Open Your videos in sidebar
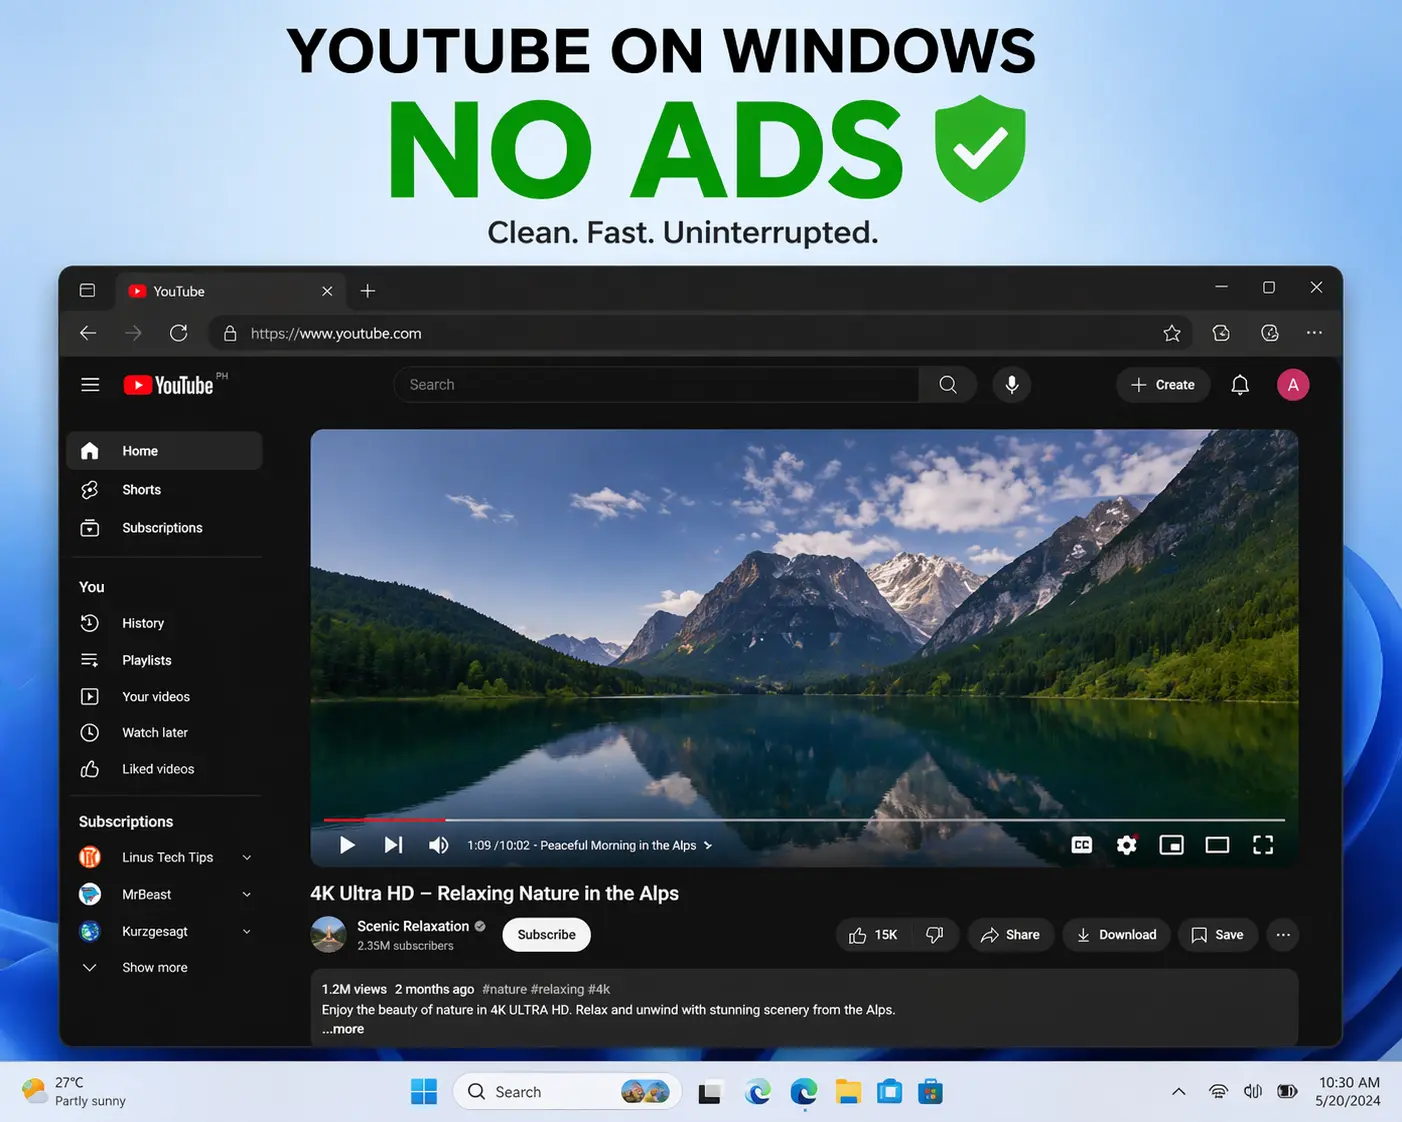The image size is (1402, 1122). [x=164, y=697]
